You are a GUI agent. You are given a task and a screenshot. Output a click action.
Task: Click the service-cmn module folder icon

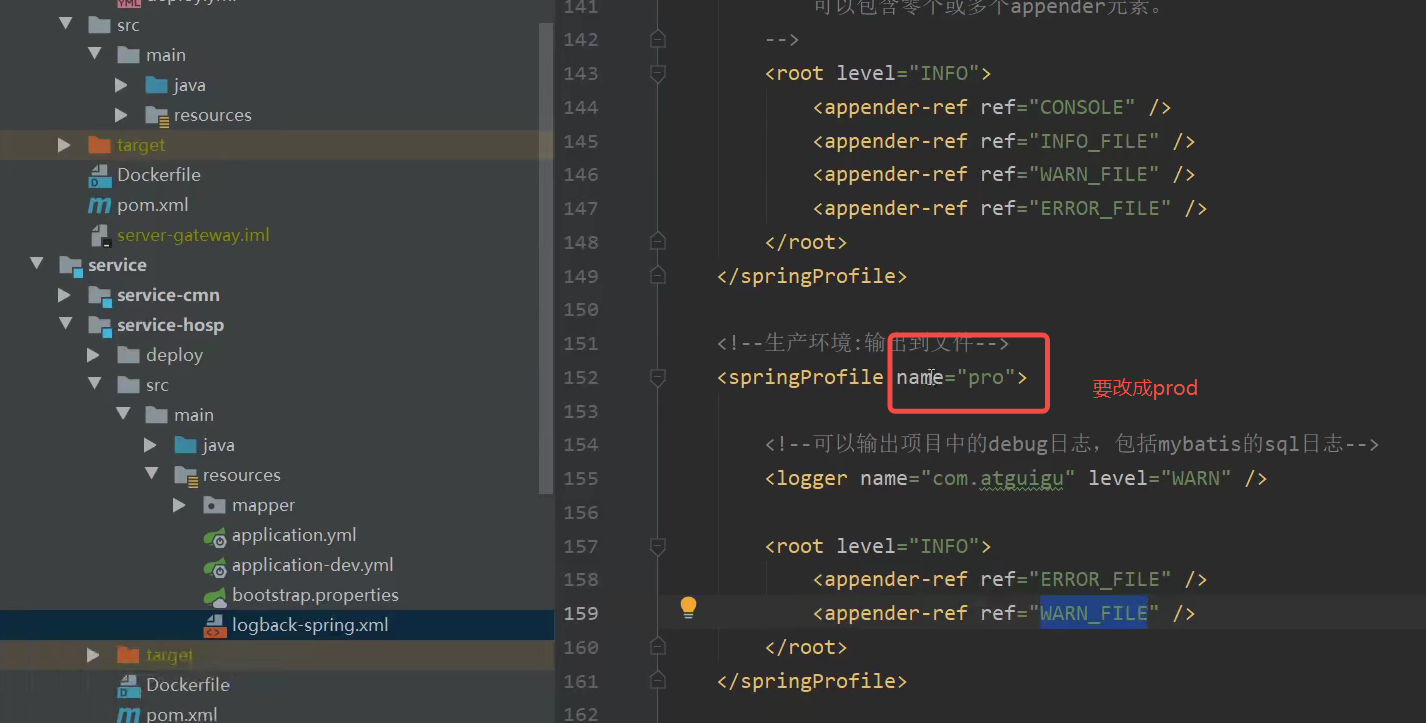click(99, 296)
